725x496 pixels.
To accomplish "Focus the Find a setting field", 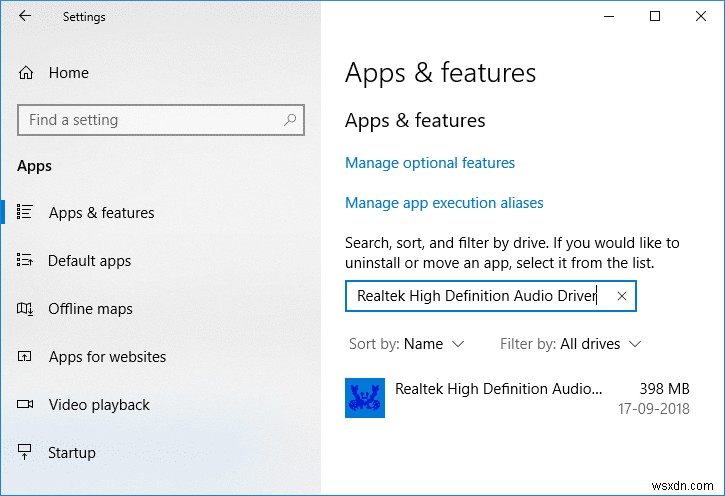I will coord(150,120).
